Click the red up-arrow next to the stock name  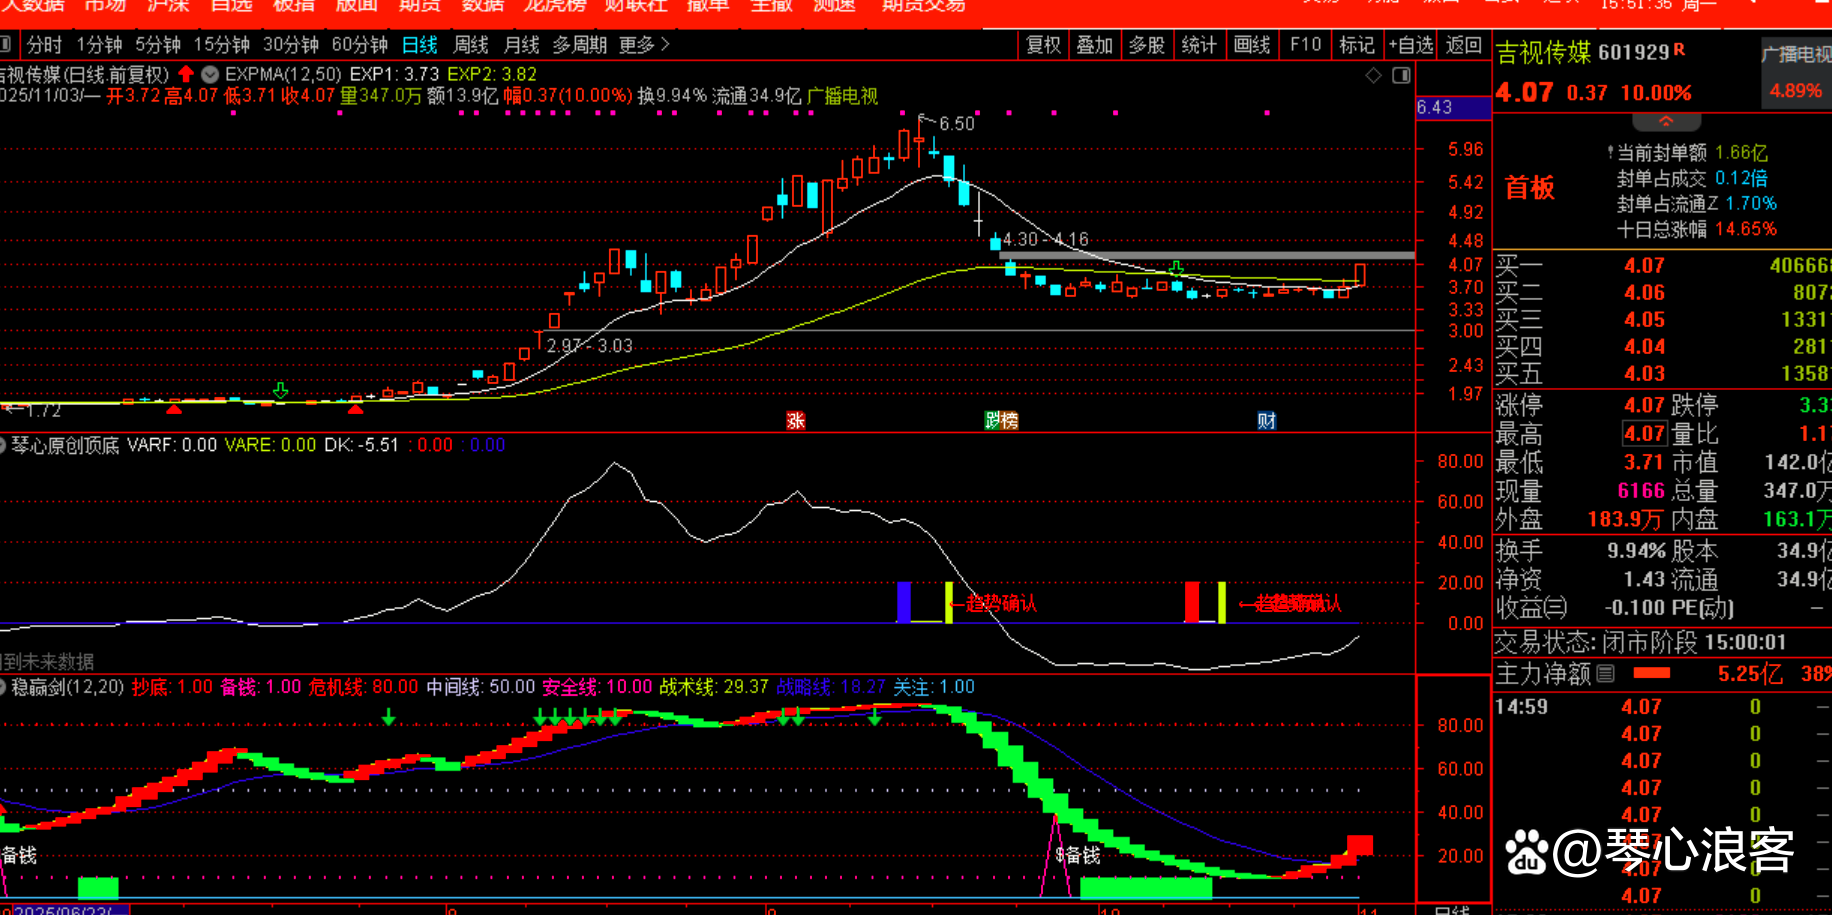point(186,74)
